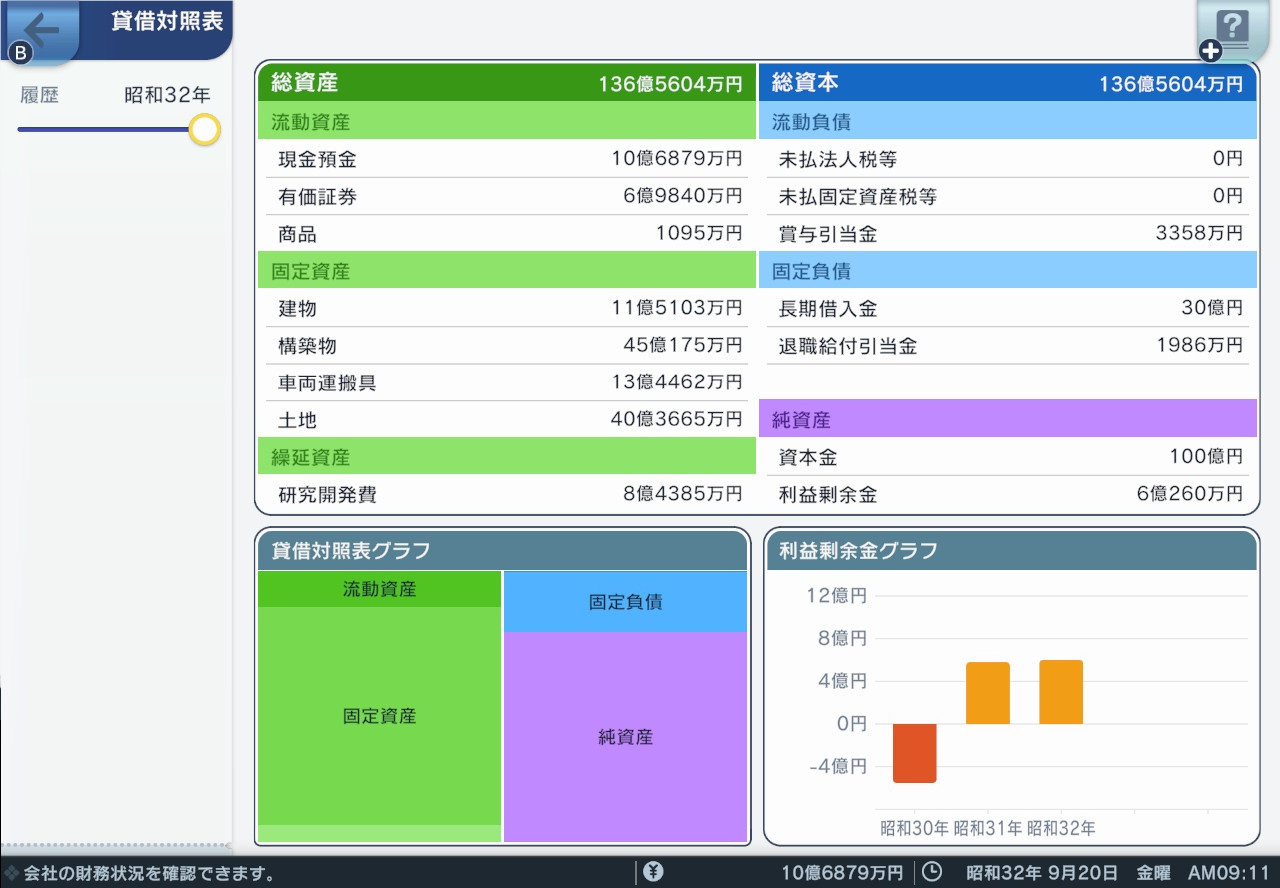Select the 現金預金 row
Screen dimensions: 1280x888
click(507, 158)
